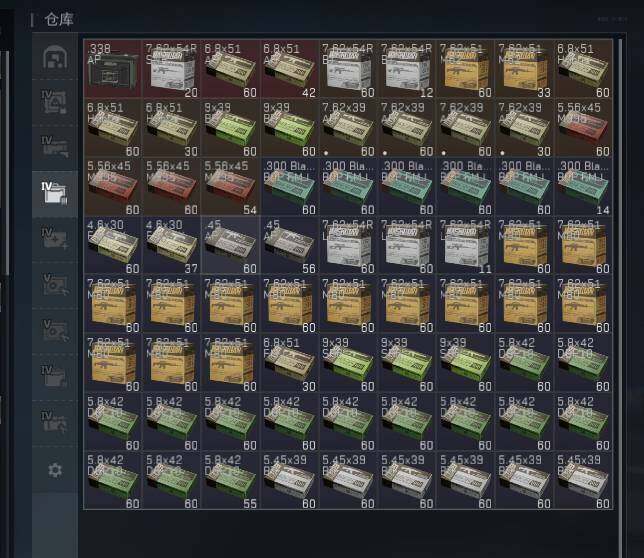
Task: Select the 4.6x30 box showing 60
Action: 113,246
